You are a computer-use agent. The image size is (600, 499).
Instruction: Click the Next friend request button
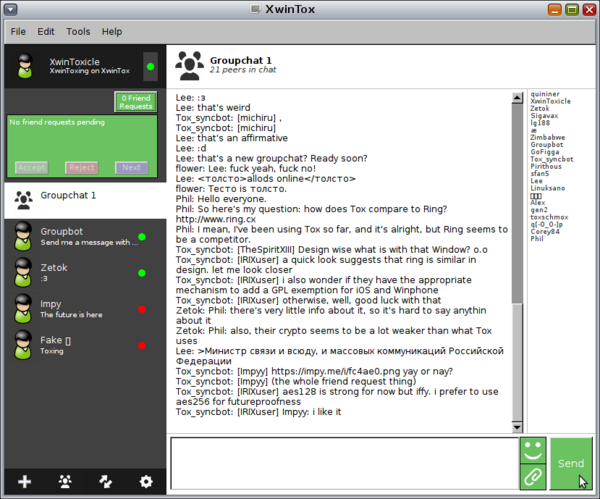131,167
